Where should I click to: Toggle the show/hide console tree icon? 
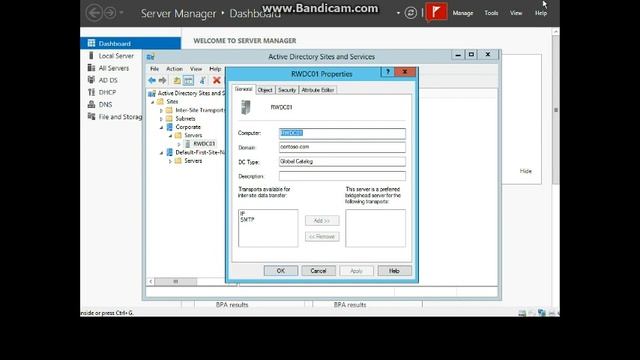[188, 80]
